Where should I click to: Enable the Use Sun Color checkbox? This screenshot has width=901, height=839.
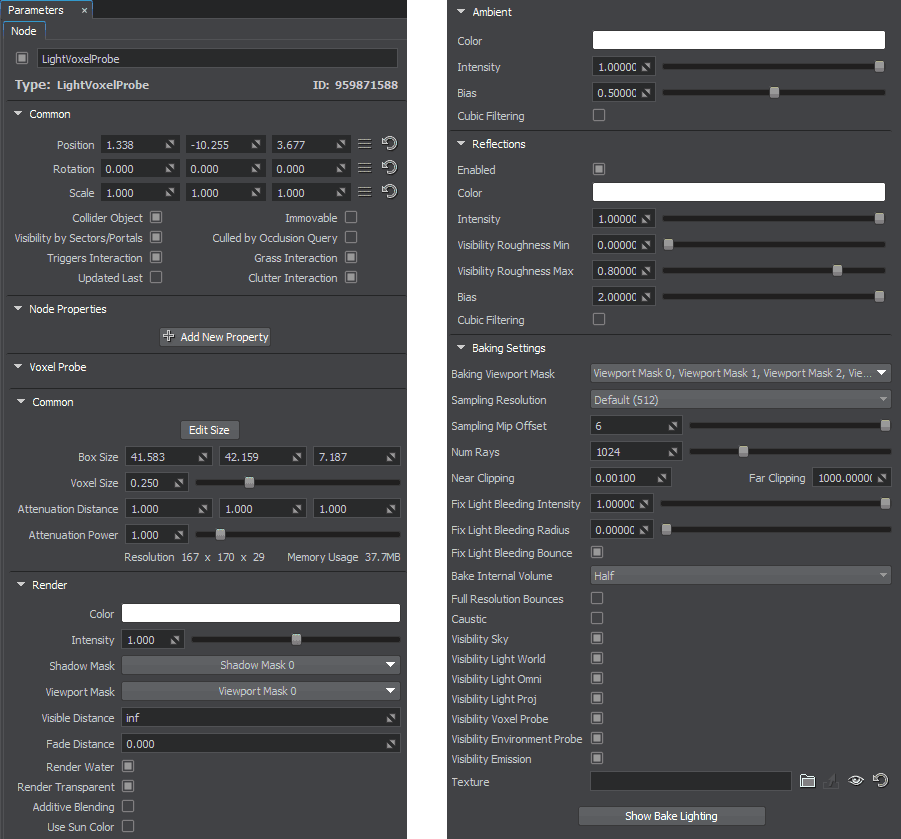(128, 827)
